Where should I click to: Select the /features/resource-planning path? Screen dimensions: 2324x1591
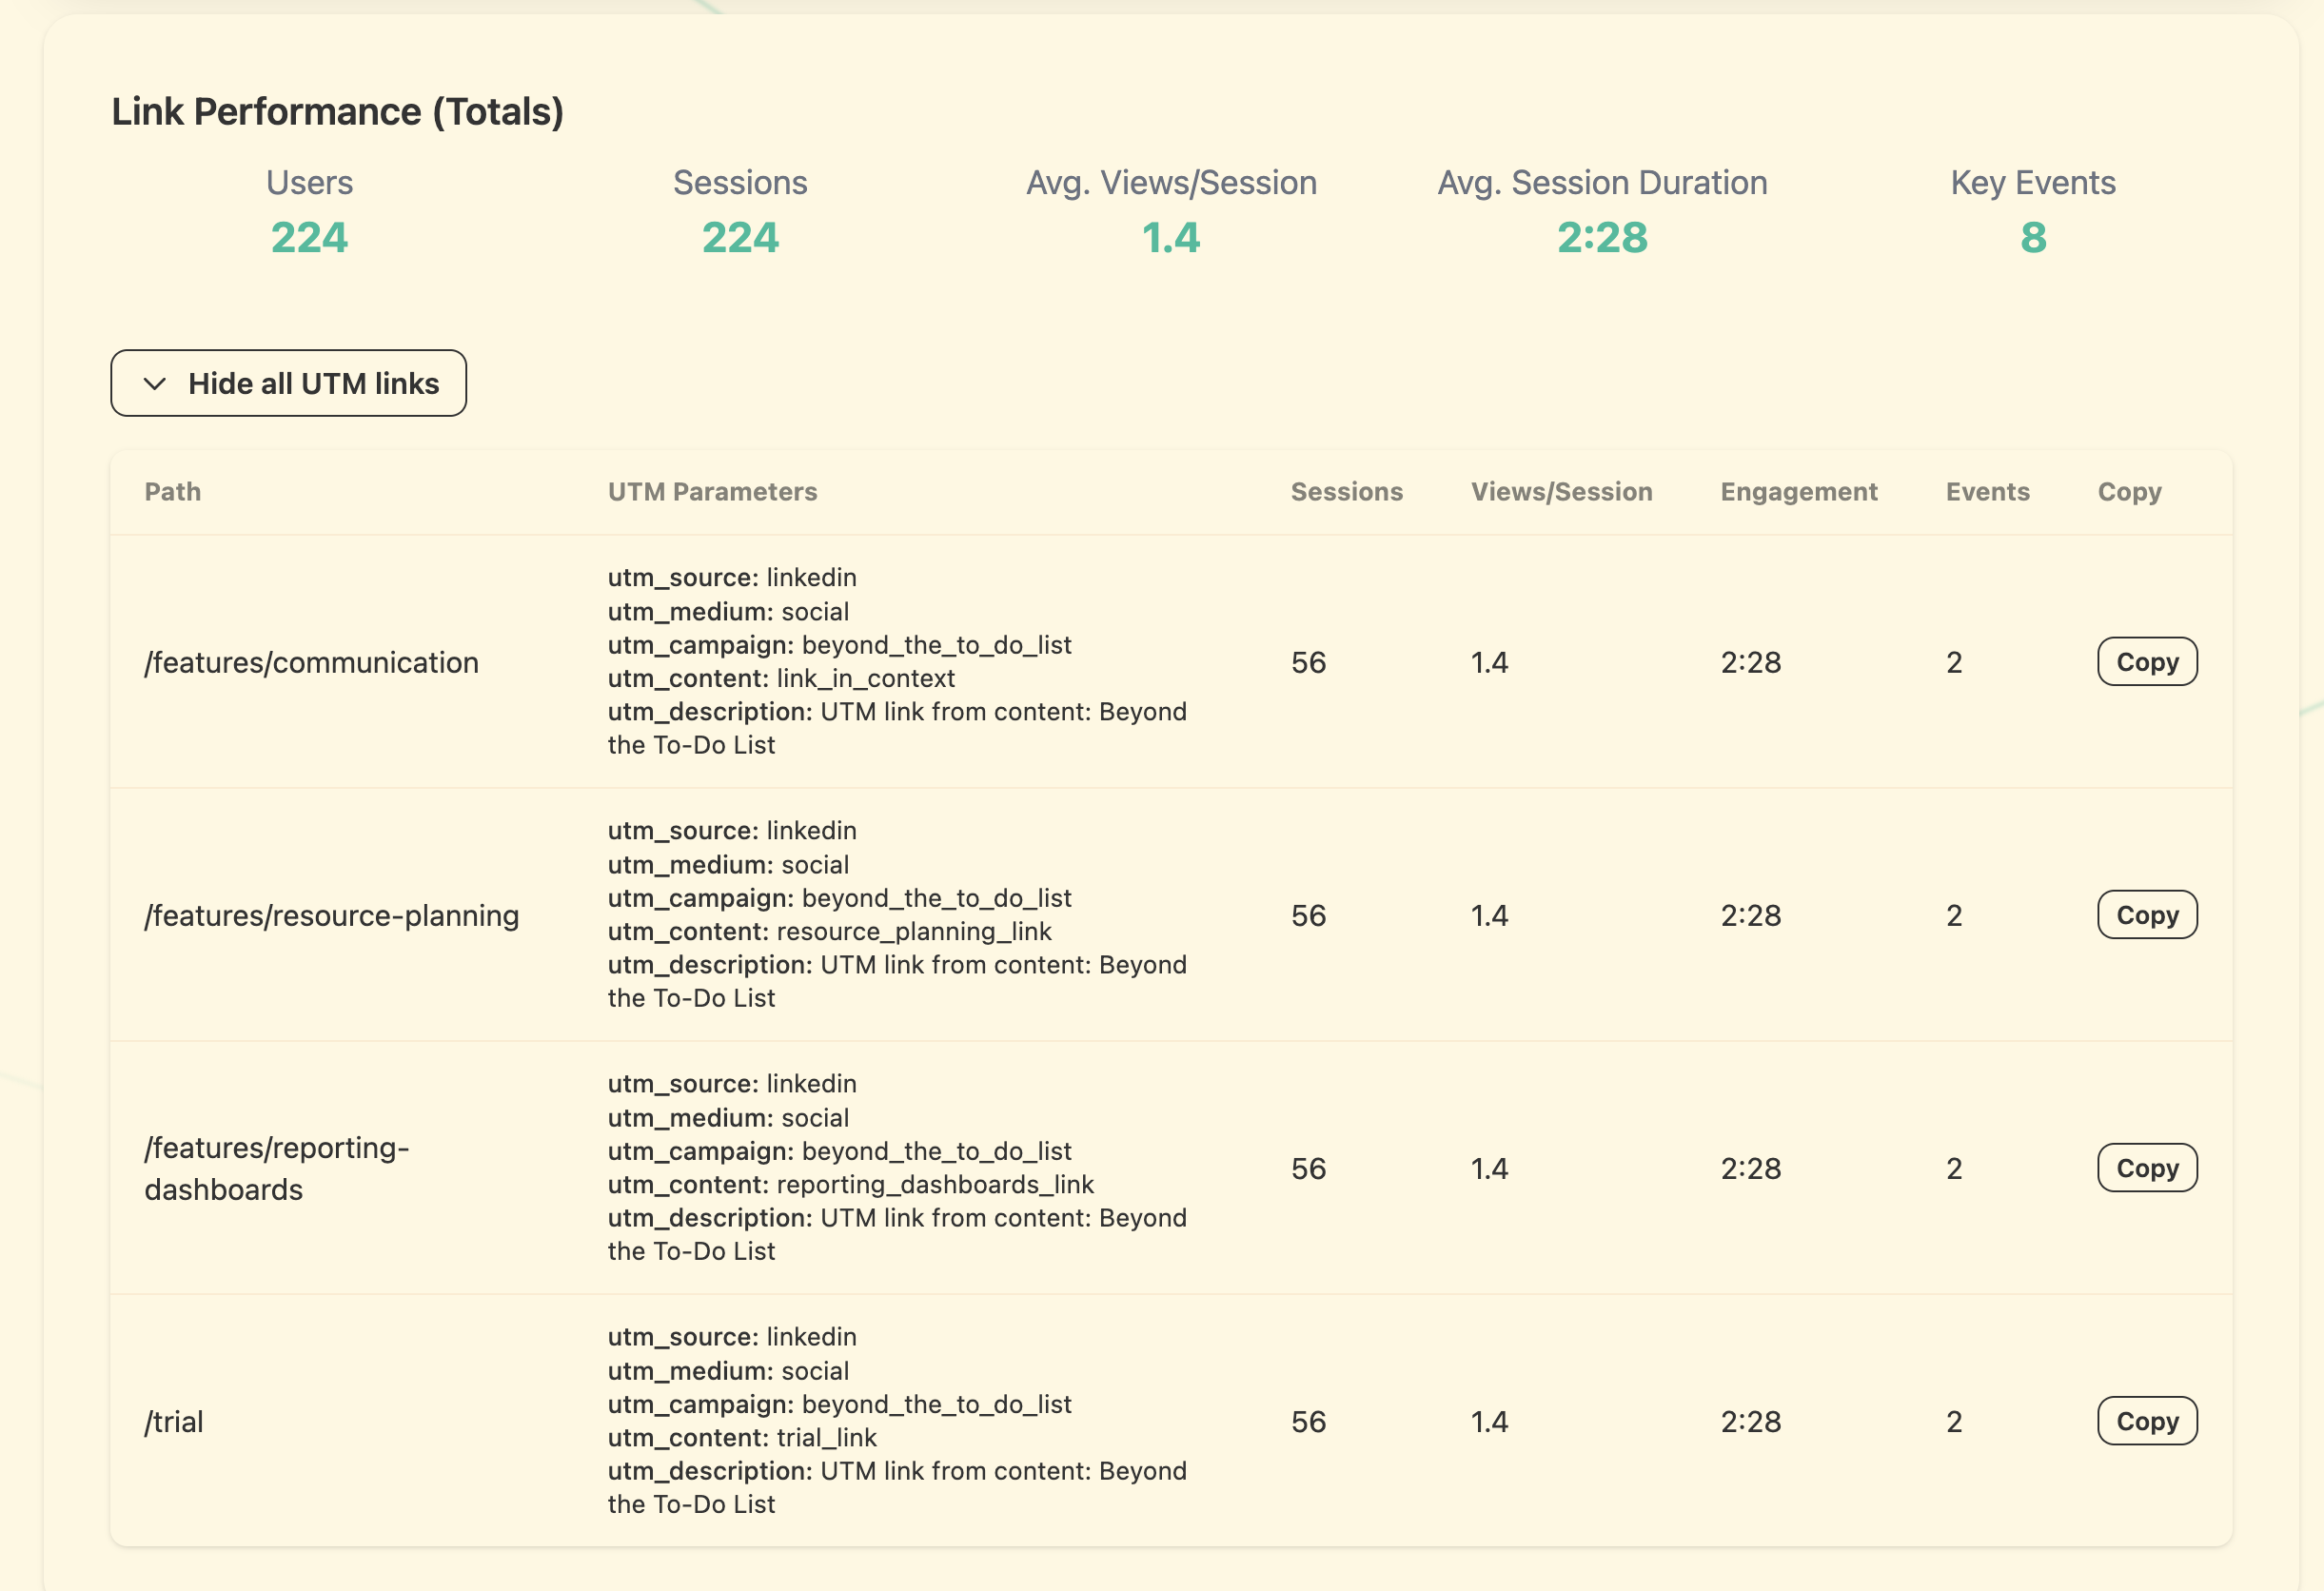[x=331, y=915]
